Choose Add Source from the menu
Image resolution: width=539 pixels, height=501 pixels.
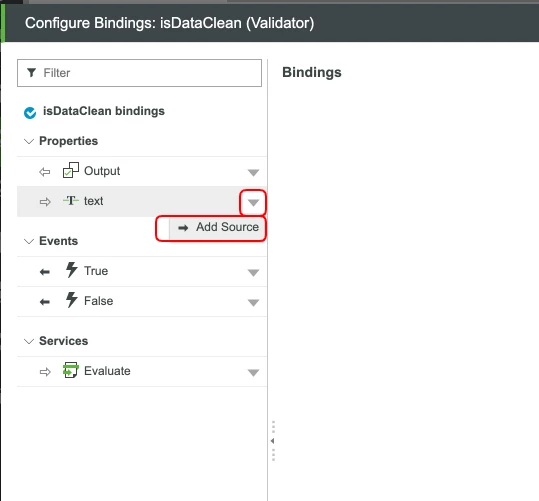[217, 227]
